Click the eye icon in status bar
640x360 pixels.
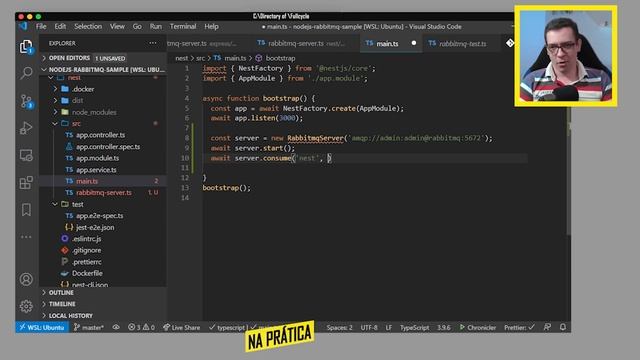pyautogui.click(x=116, y=327)
